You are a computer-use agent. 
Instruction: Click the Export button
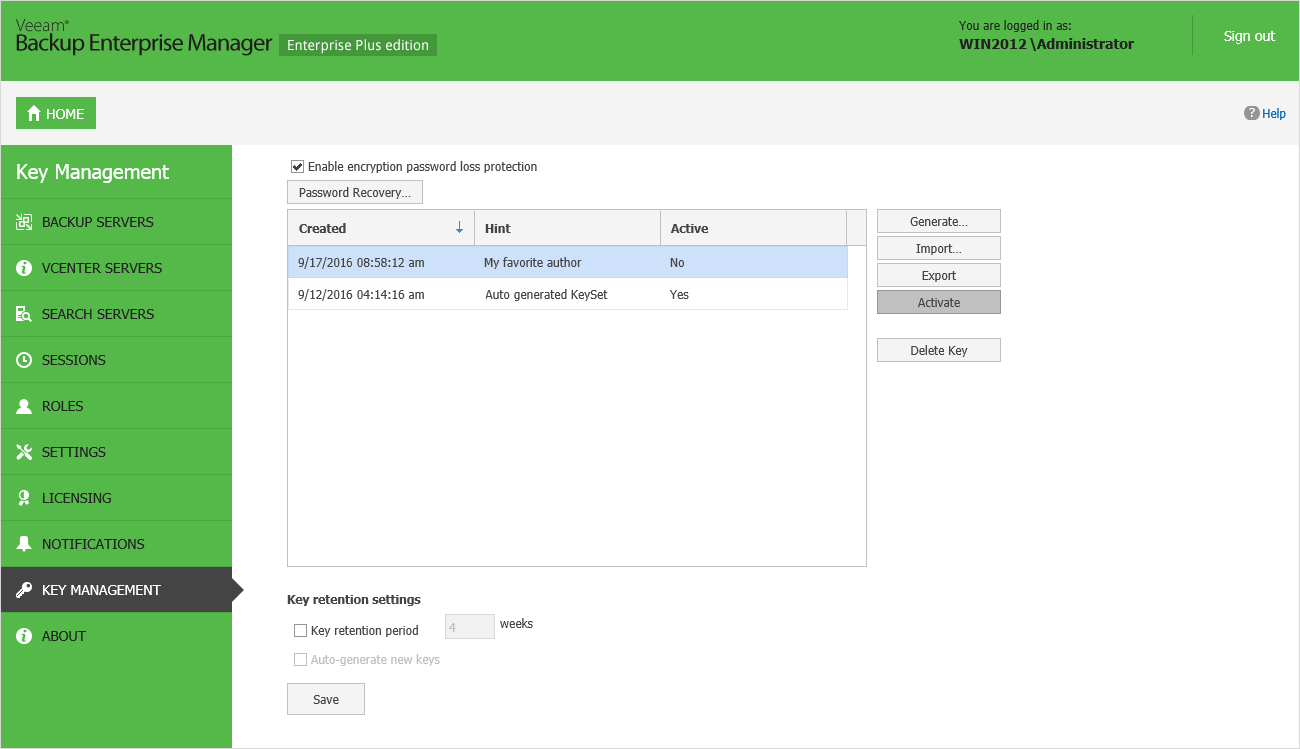tap(939, 275)
